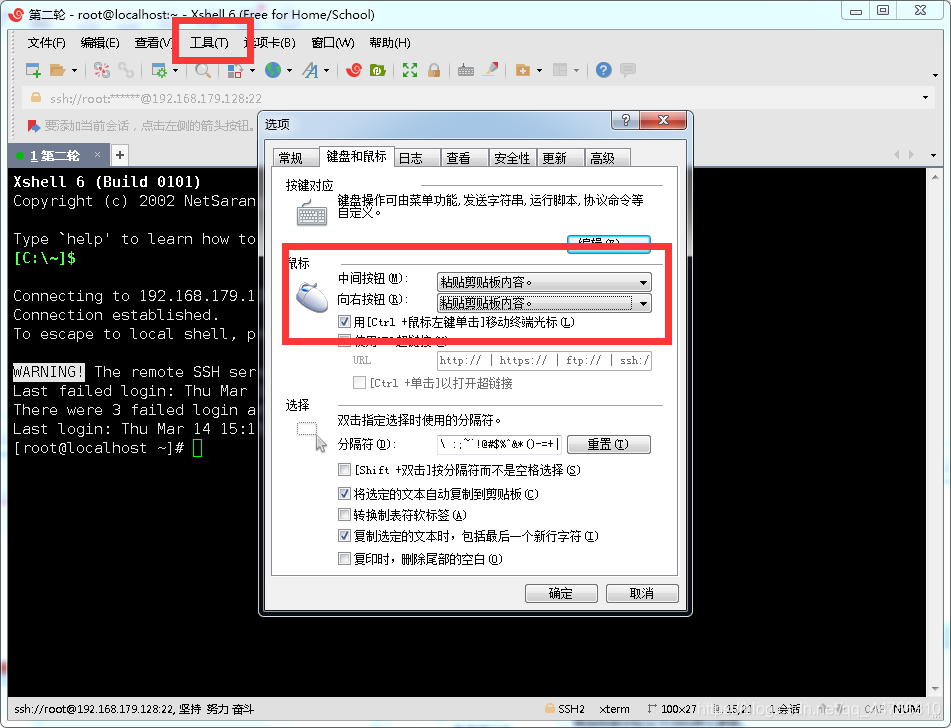The height and width of the screenshot is (728, 951).
Task: Click the New Session toolbar icon
Action: [33, 70]
